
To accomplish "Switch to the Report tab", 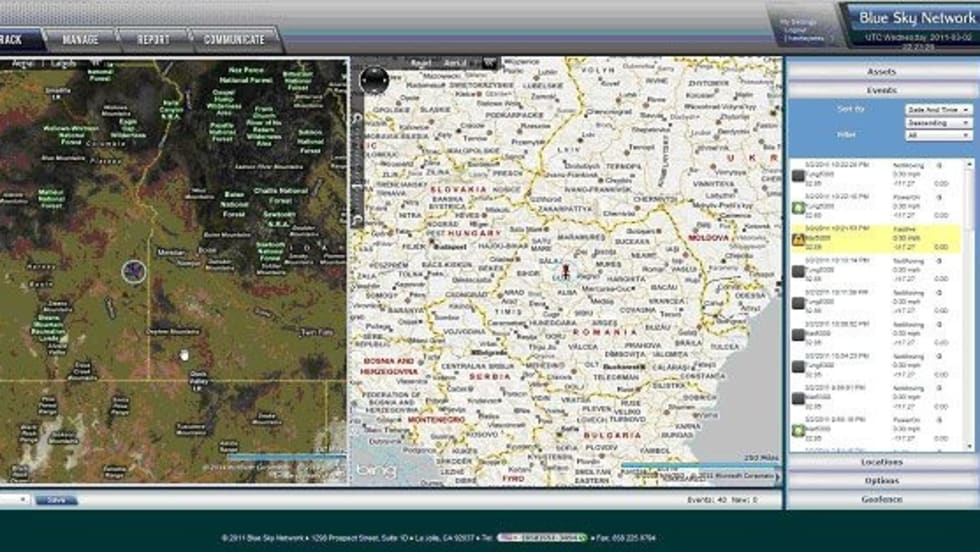I will [153, 40].
